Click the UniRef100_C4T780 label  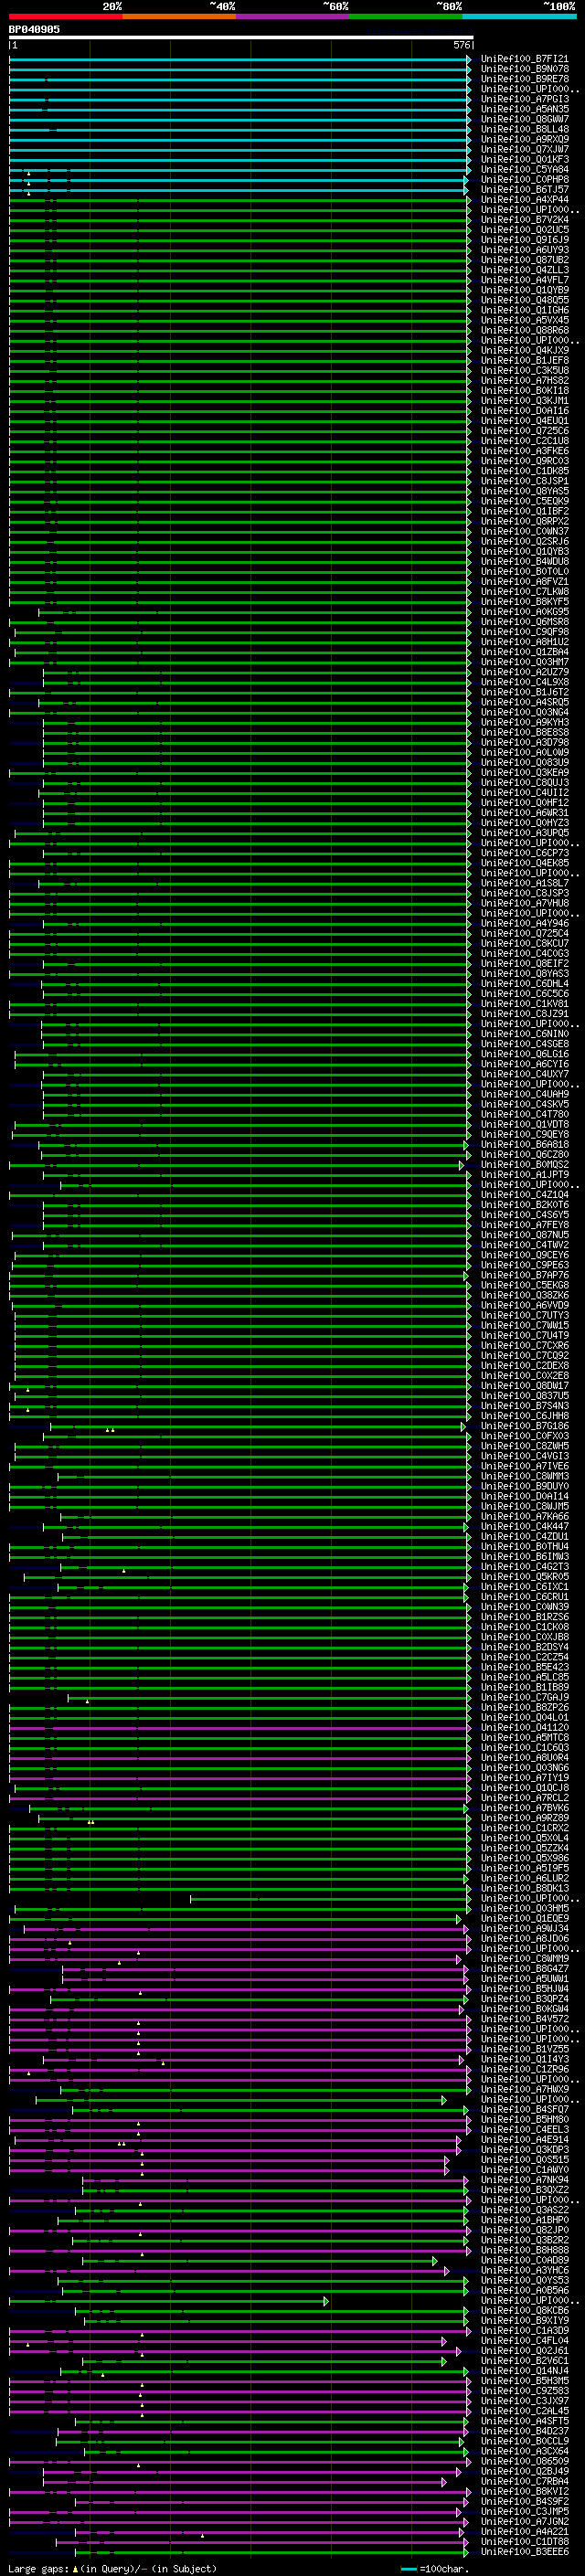[x=525, y=1115]
